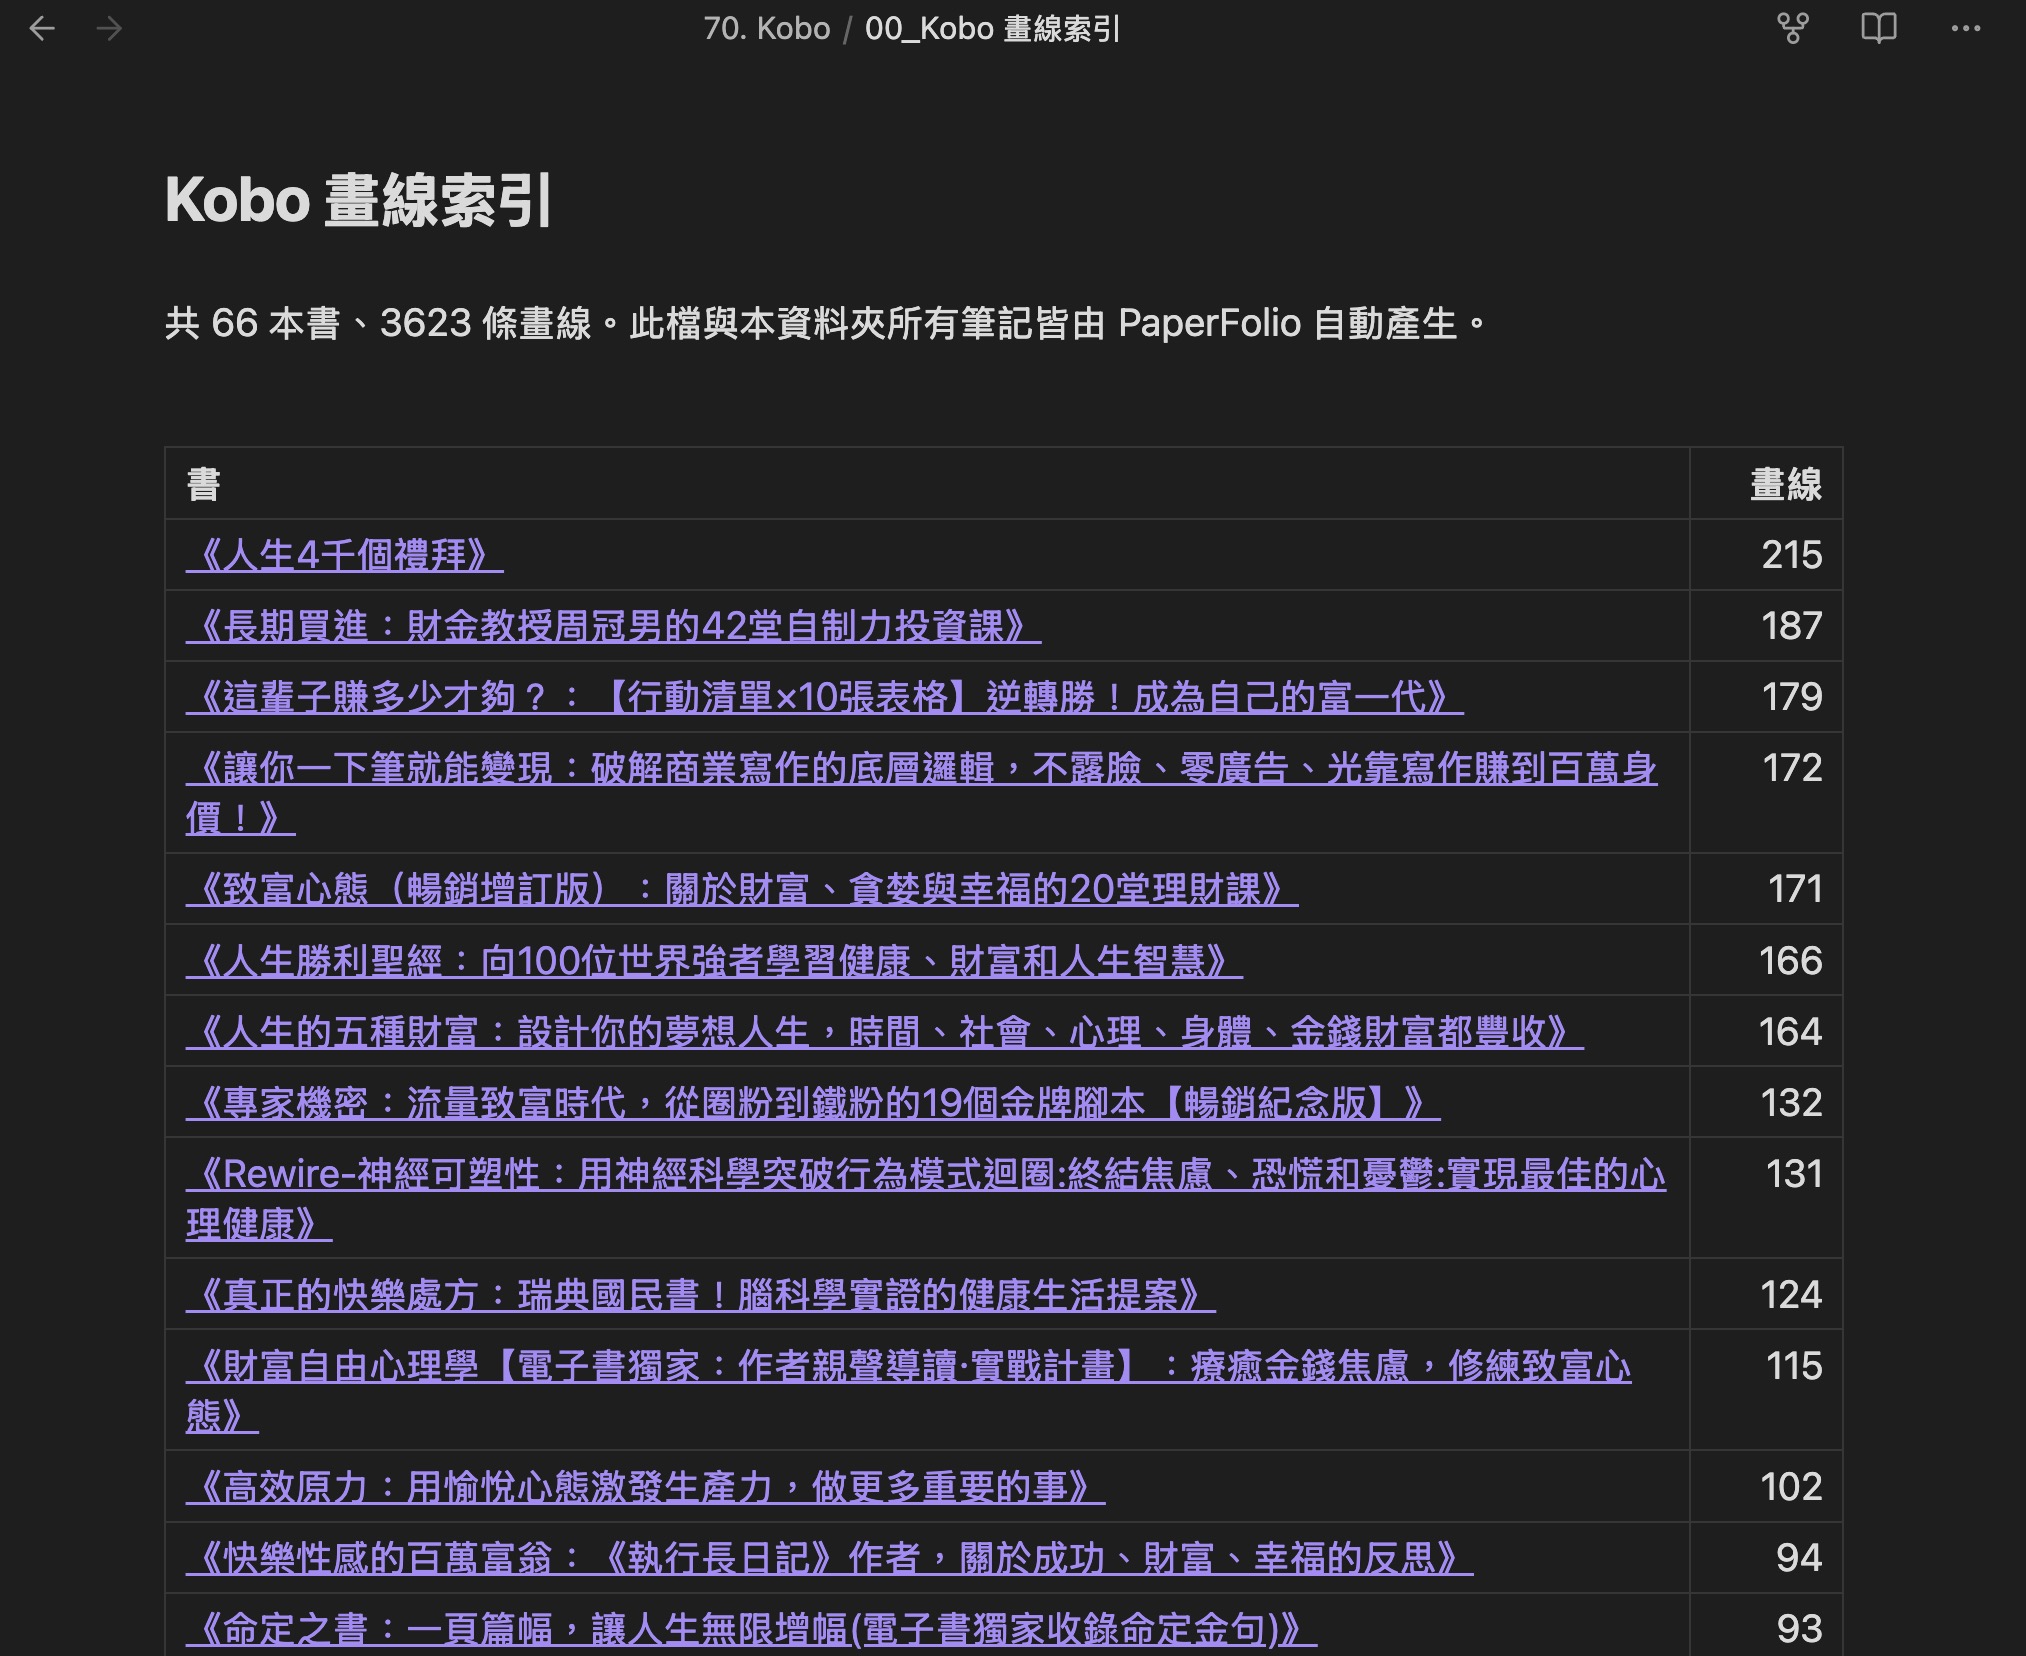Image resolution: width=2026 pixels, height=1656 pixels.
Task: Click the 'Kobo 畫線索引' heading
Action: (358, 200)
